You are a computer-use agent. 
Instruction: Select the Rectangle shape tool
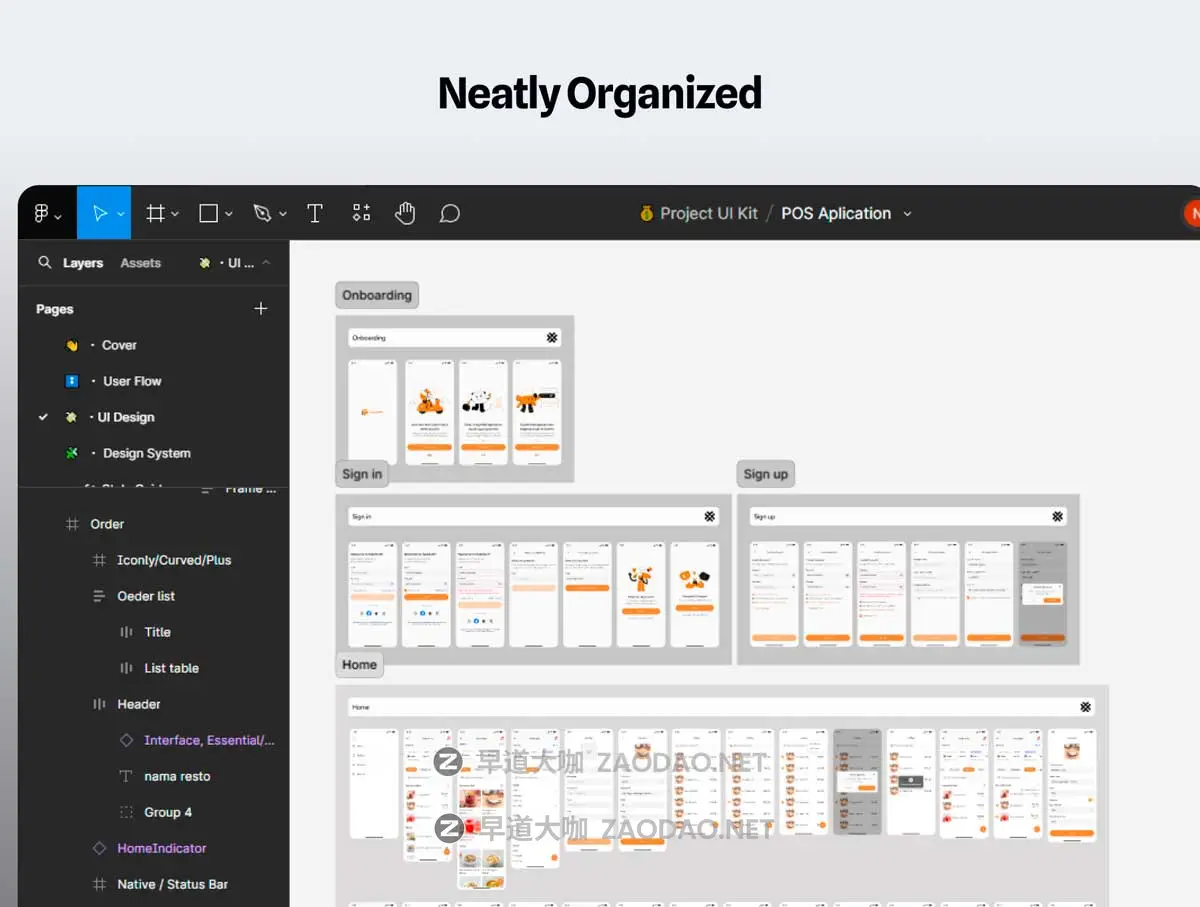pos(208,213)
